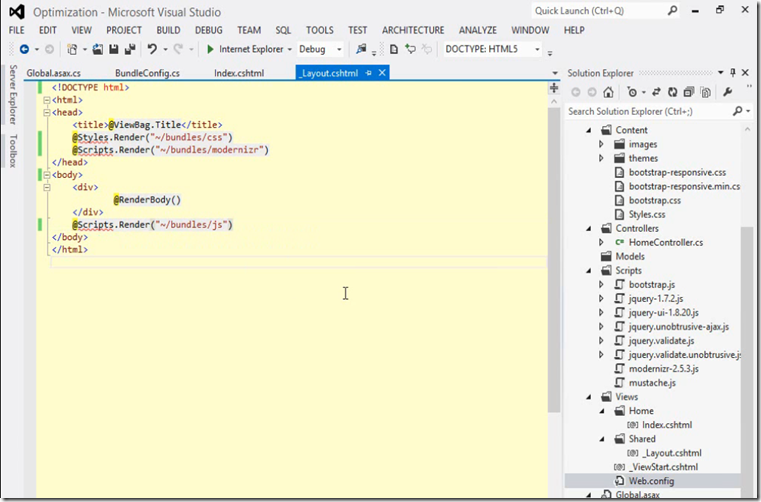Click Show All Files in Solution Explorer
The height and width of the screenshot is (502, 761).
pos(706,92)
